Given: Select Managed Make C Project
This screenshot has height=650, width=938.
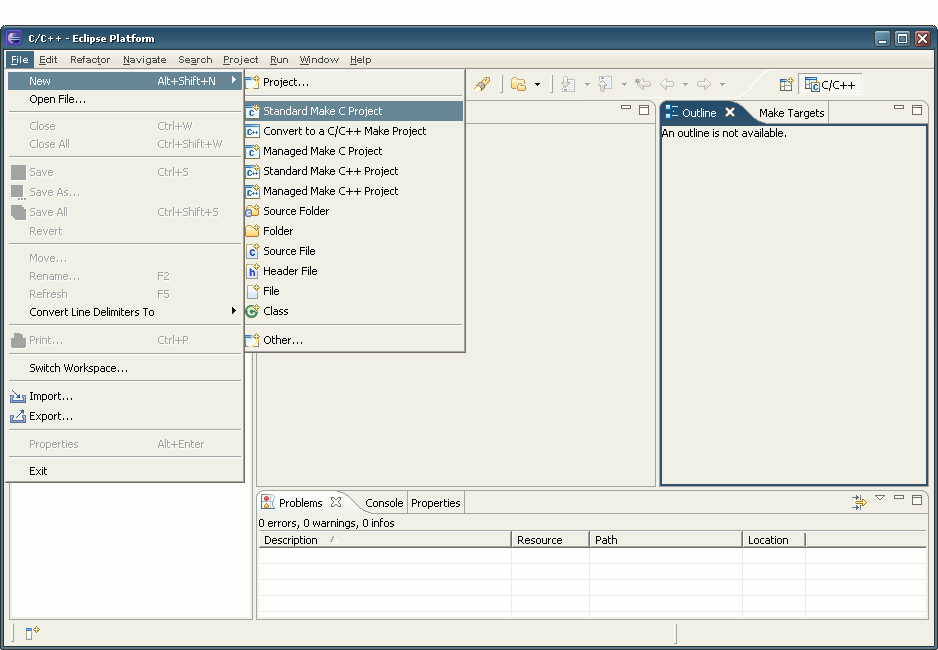Looking at the screenshot, I should click(354, 151).
